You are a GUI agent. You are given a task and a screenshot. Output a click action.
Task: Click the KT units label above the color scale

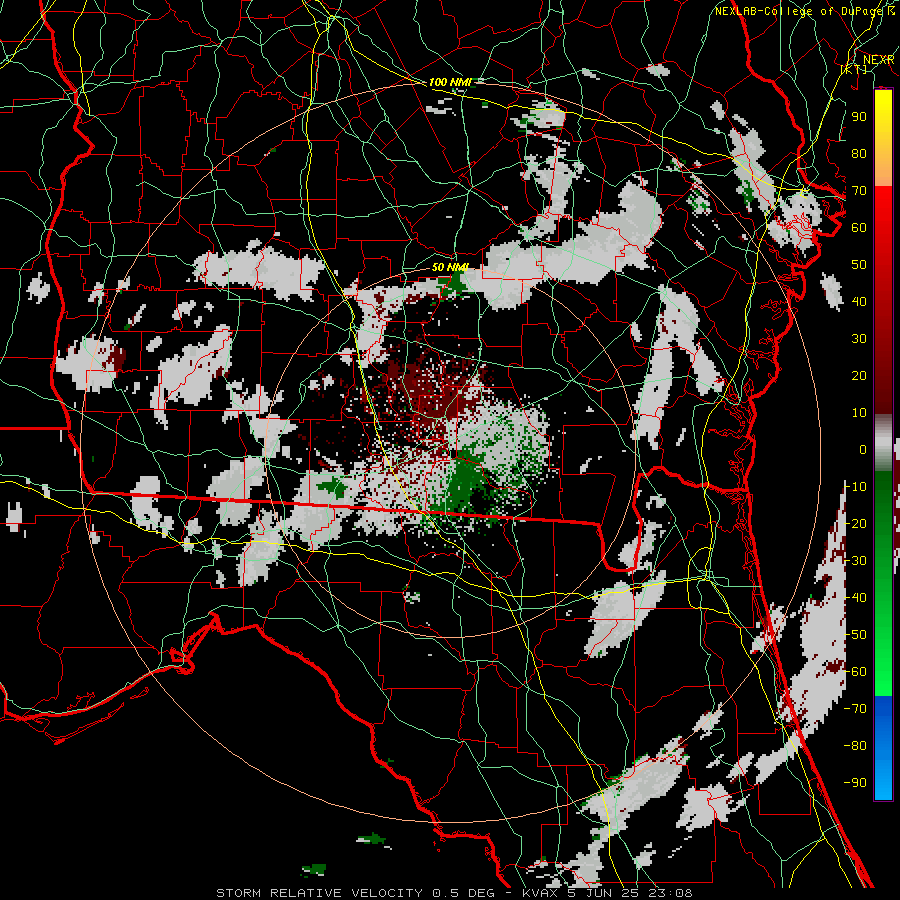(854, 69)
